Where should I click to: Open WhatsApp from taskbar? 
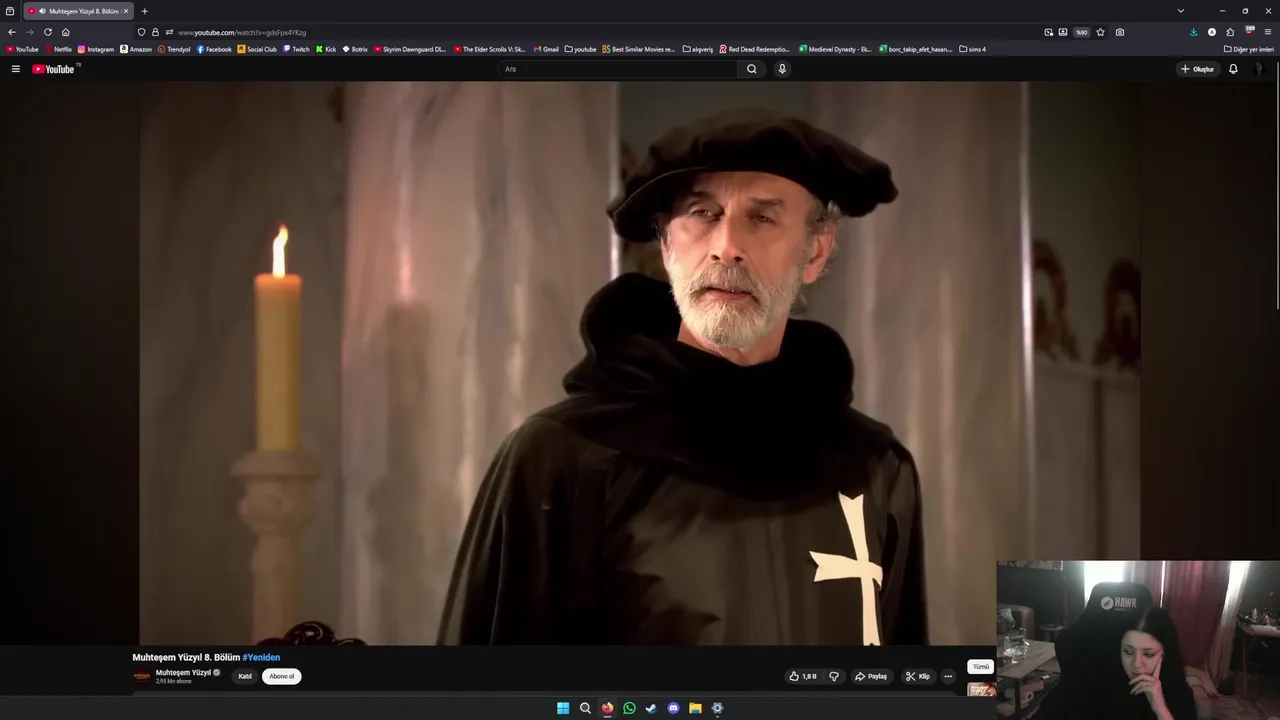coord(629,708)
